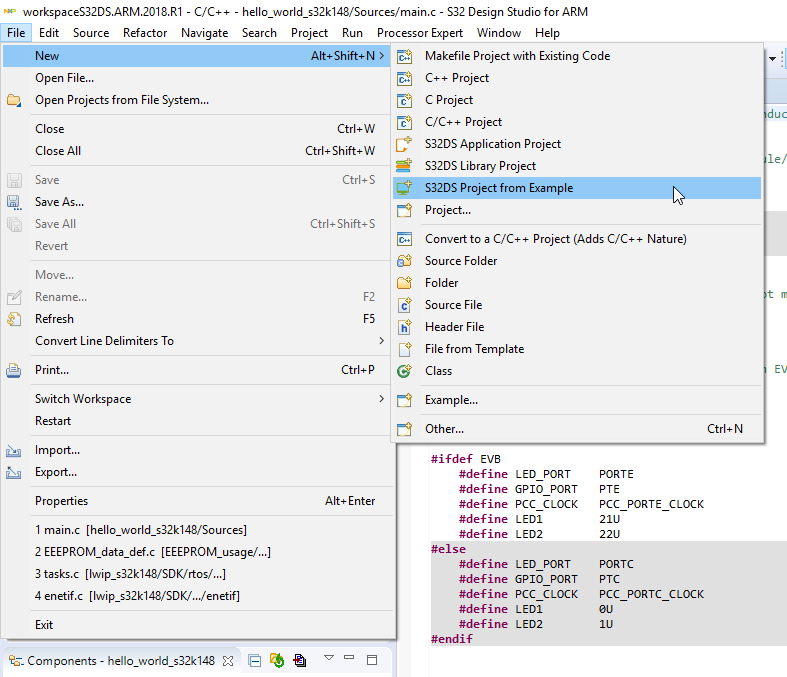The image size is (787, 677).
Task: Open the Source menu
Action: 91,33
